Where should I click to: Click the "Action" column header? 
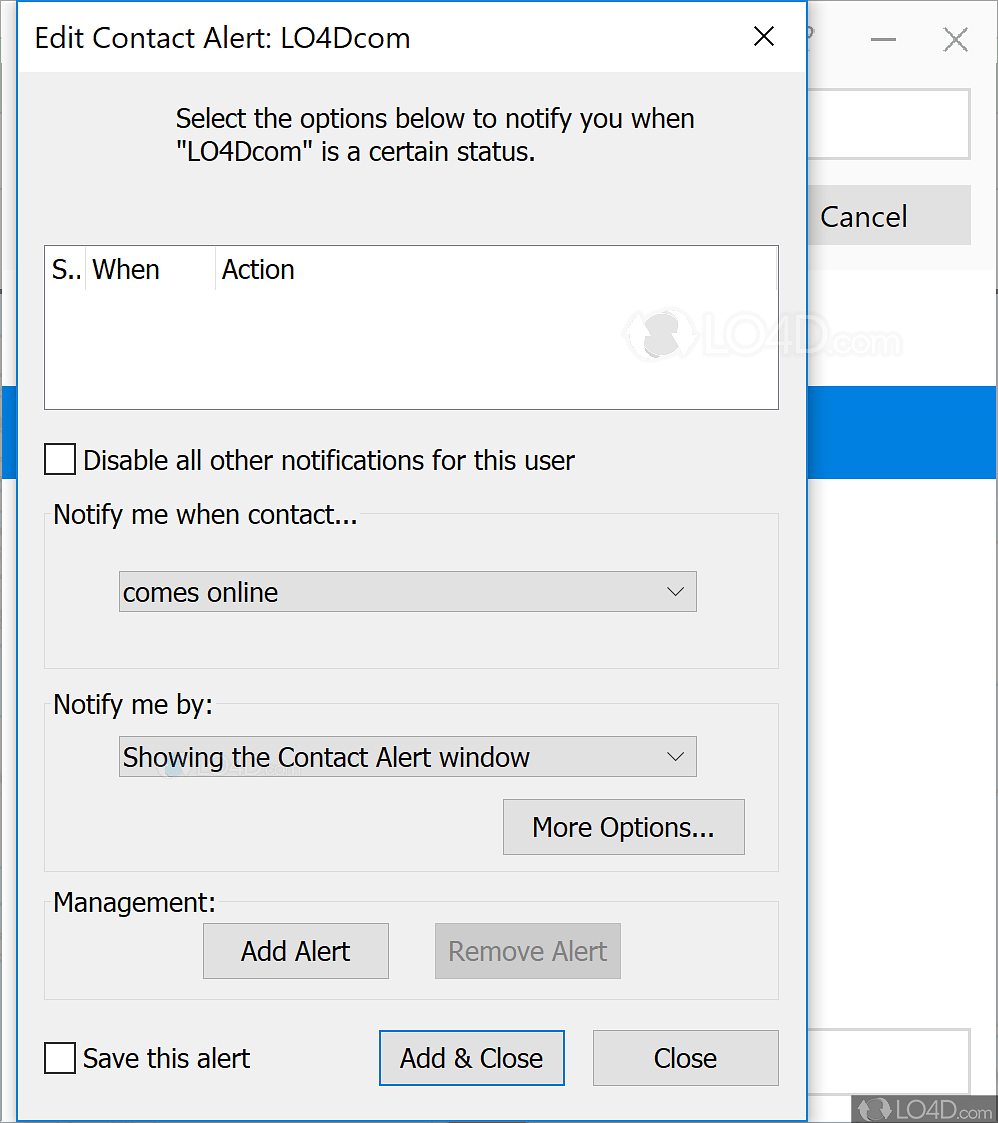[x=258, y=269]
